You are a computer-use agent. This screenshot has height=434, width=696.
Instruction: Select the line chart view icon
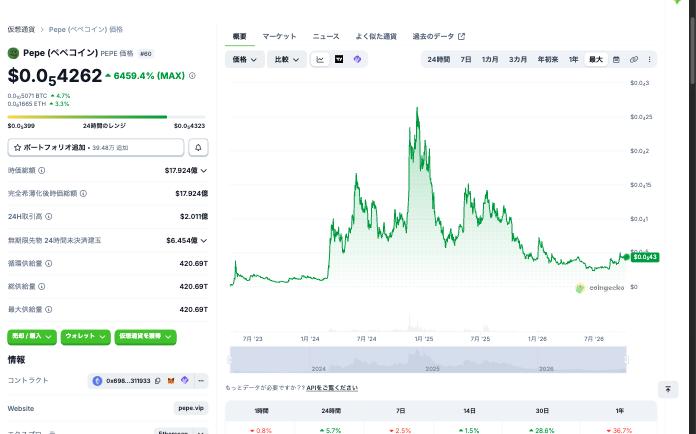point(320,59)
